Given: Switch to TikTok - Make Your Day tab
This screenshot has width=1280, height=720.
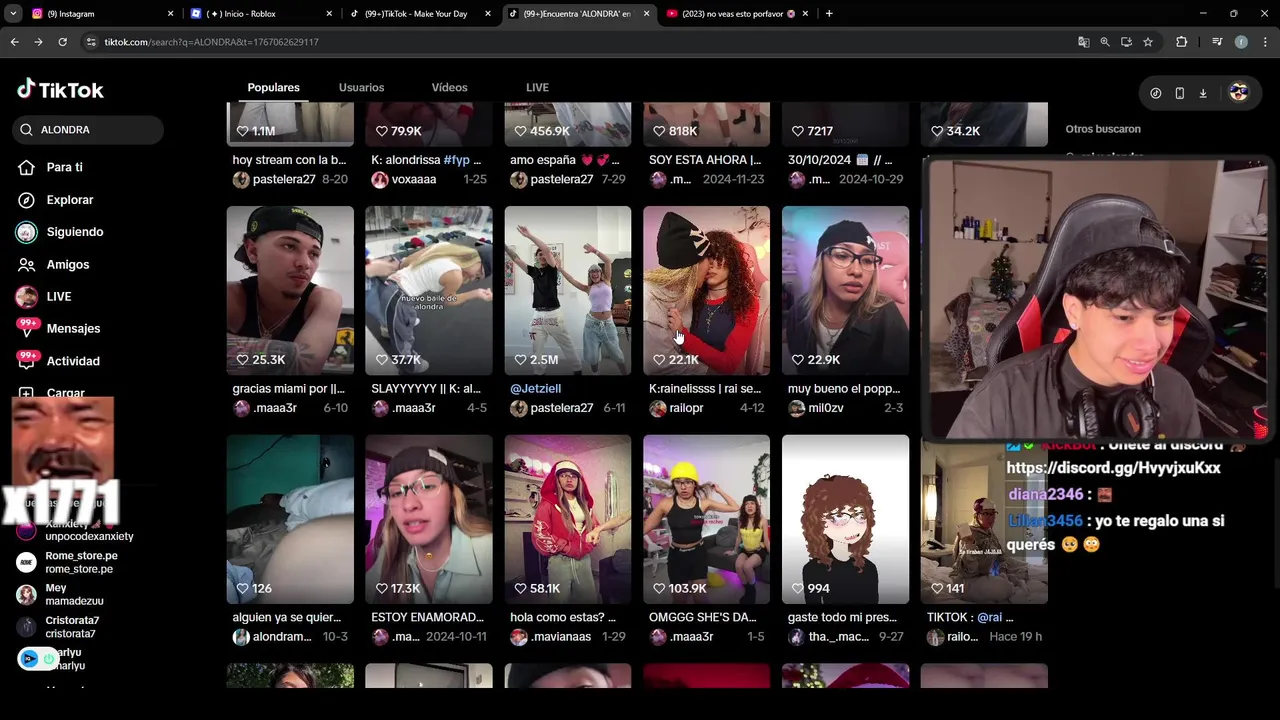Looking at the screenshot, I should pos(420,14).
